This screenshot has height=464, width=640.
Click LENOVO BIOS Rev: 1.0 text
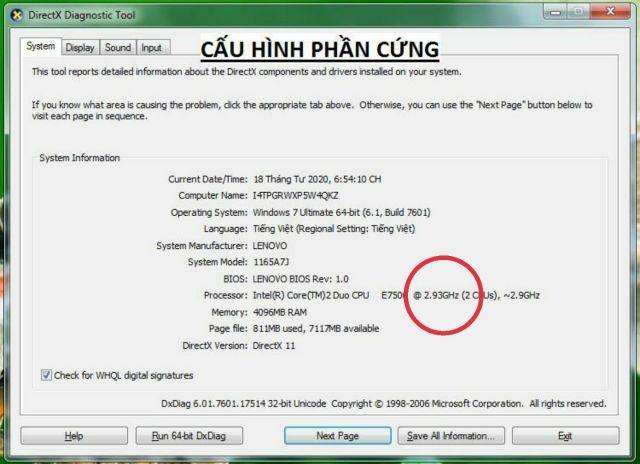click(300, 279)
